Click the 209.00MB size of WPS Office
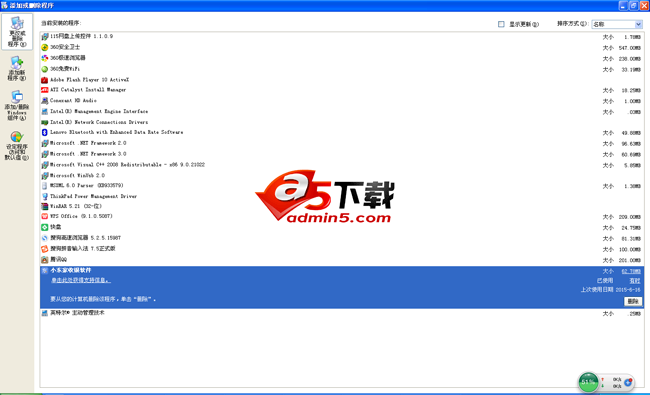The width and height of the screenshot is (650, 395). pyautogui.click(x=630, y=217)
